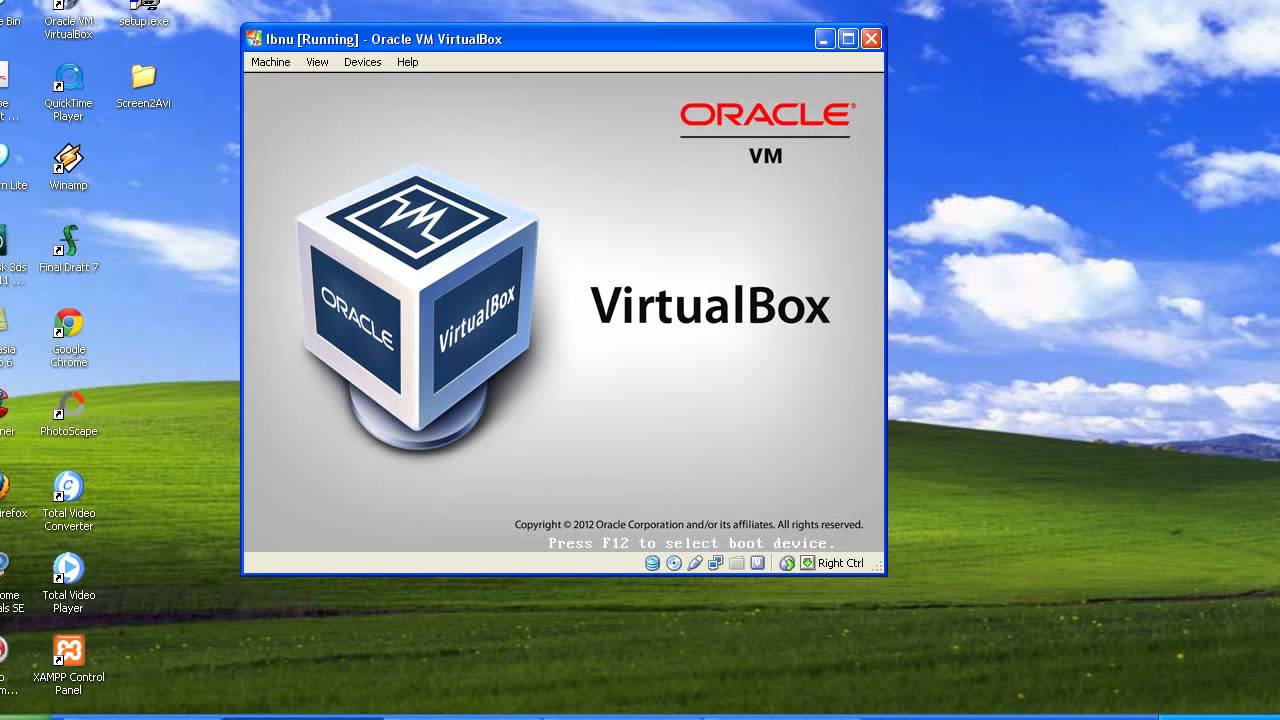Image resolution: width=1280 pixels, height=720 pixels.
Task: Close the Ibnu VirtualBox window
Action: pos(871,39)
